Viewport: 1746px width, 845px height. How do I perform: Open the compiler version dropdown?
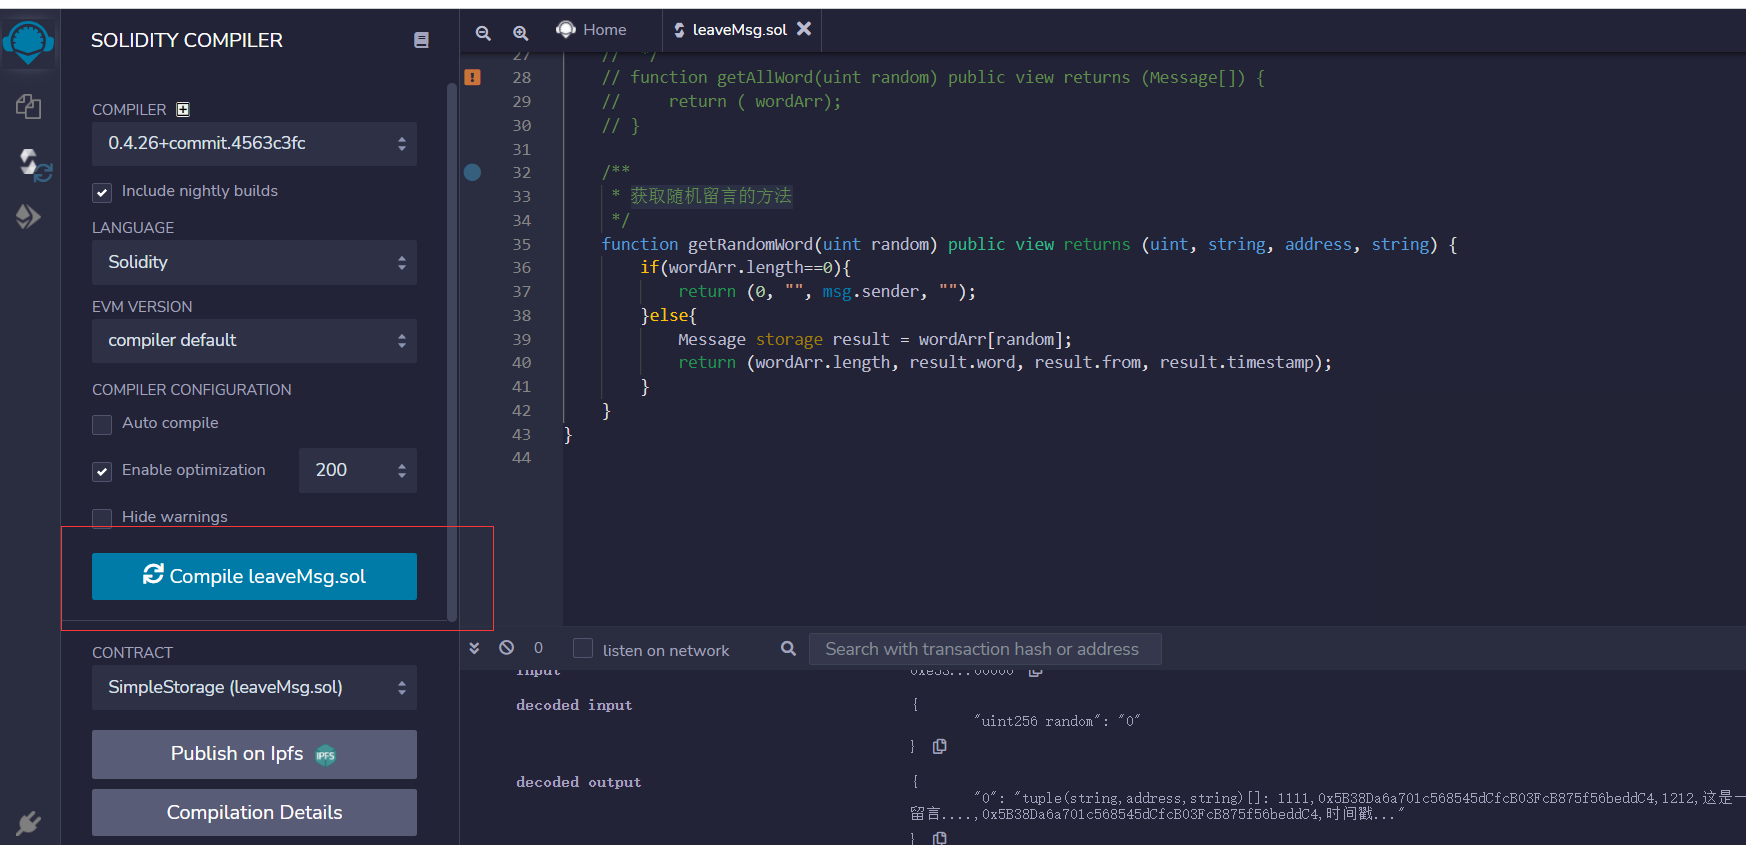[254, 144]
